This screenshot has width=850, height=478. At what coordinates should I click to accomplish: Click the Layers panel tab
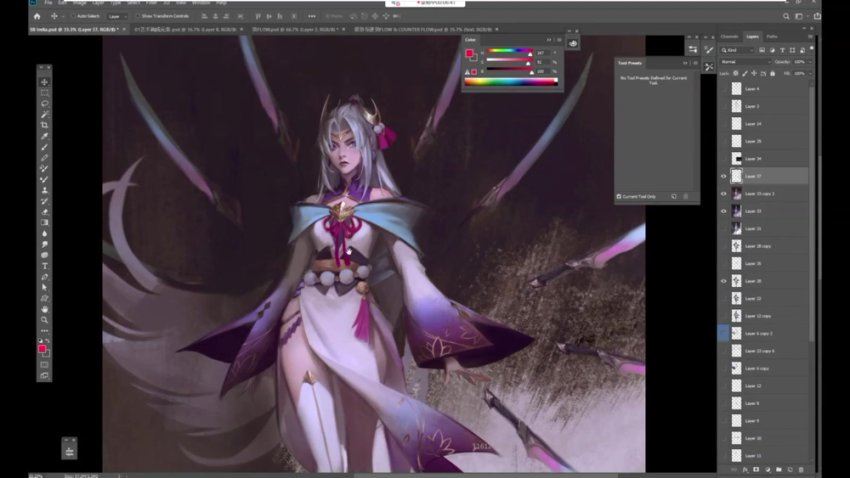[x=752, y=37]
